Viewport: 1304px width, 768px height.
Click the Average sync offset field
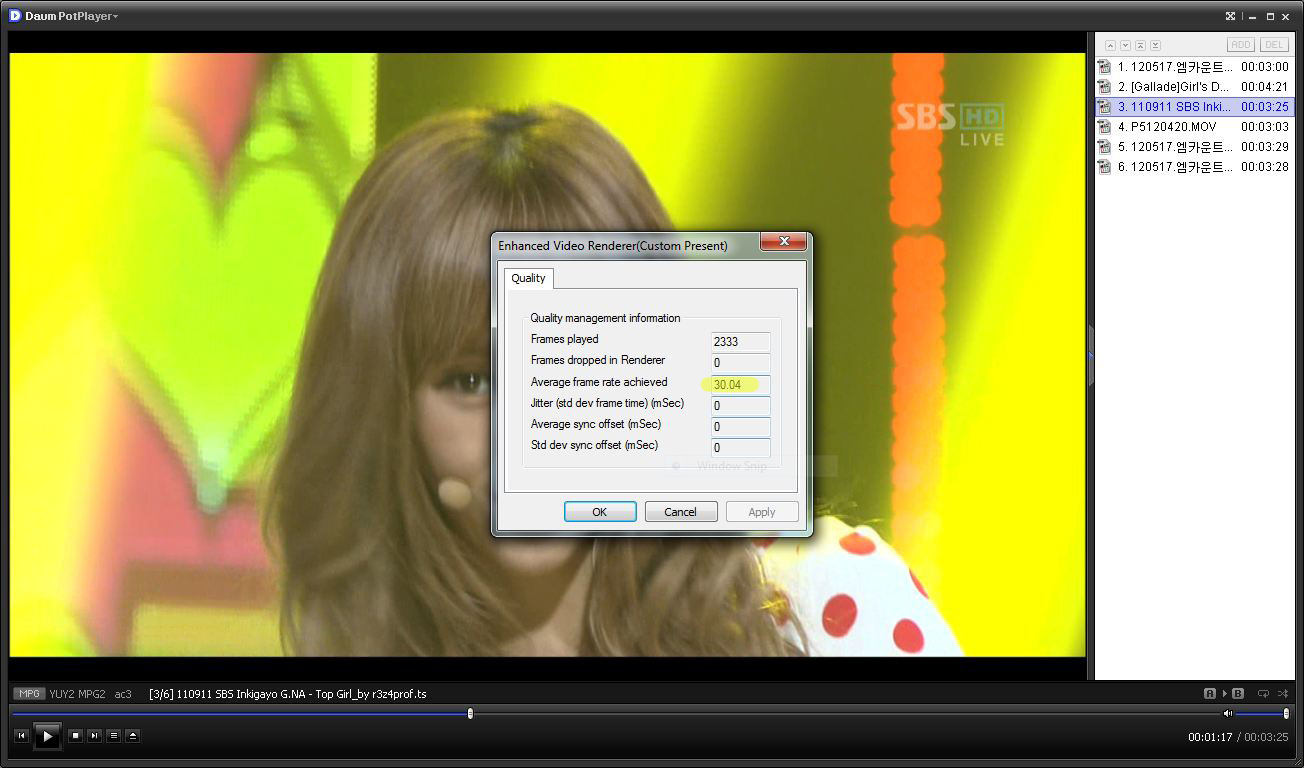tap(741, 426)
